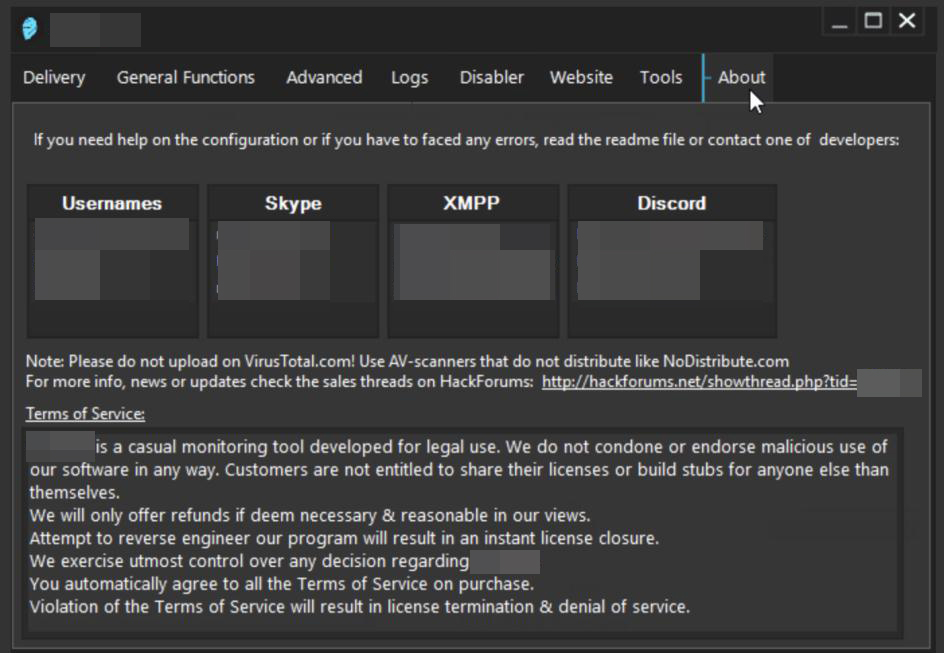The image size is (944, 653).
Task: Minimize the application window
Action: 840,22
